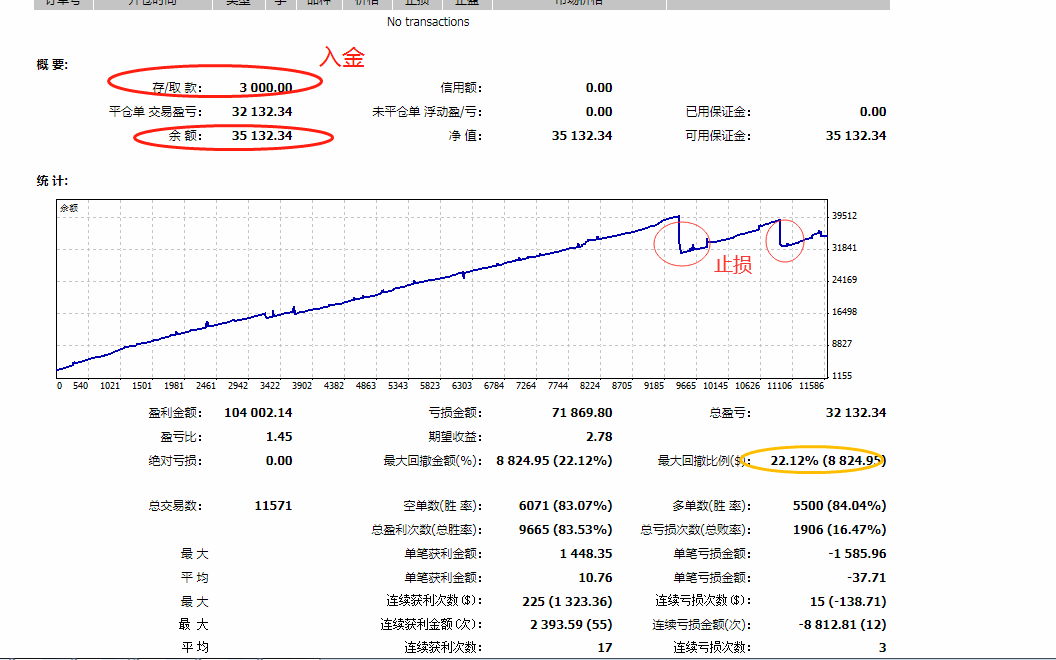Viewport: 1056px width, 660px height.
Task: Select the drawdown ratio 22.12% (8 824.95)
Action: [828, 461]
